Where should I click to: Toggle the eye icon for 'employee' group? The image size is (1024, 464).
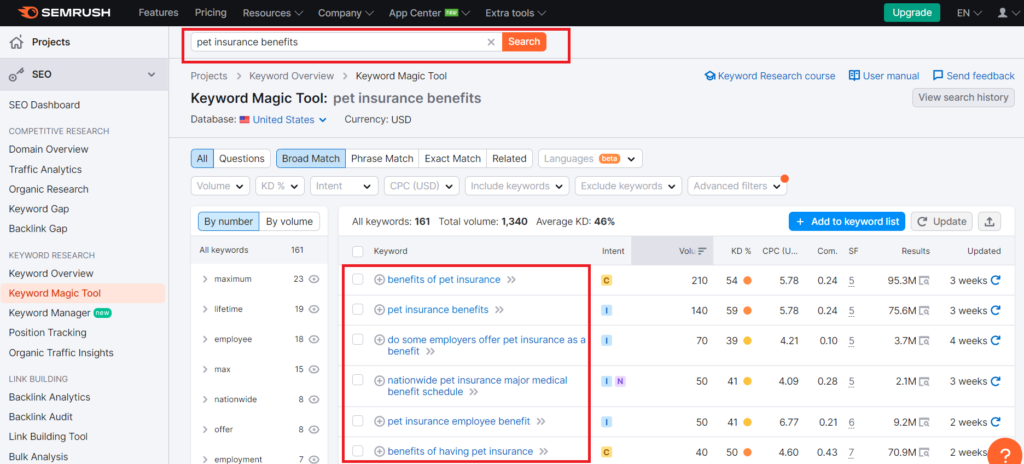[x=313, y=339]
